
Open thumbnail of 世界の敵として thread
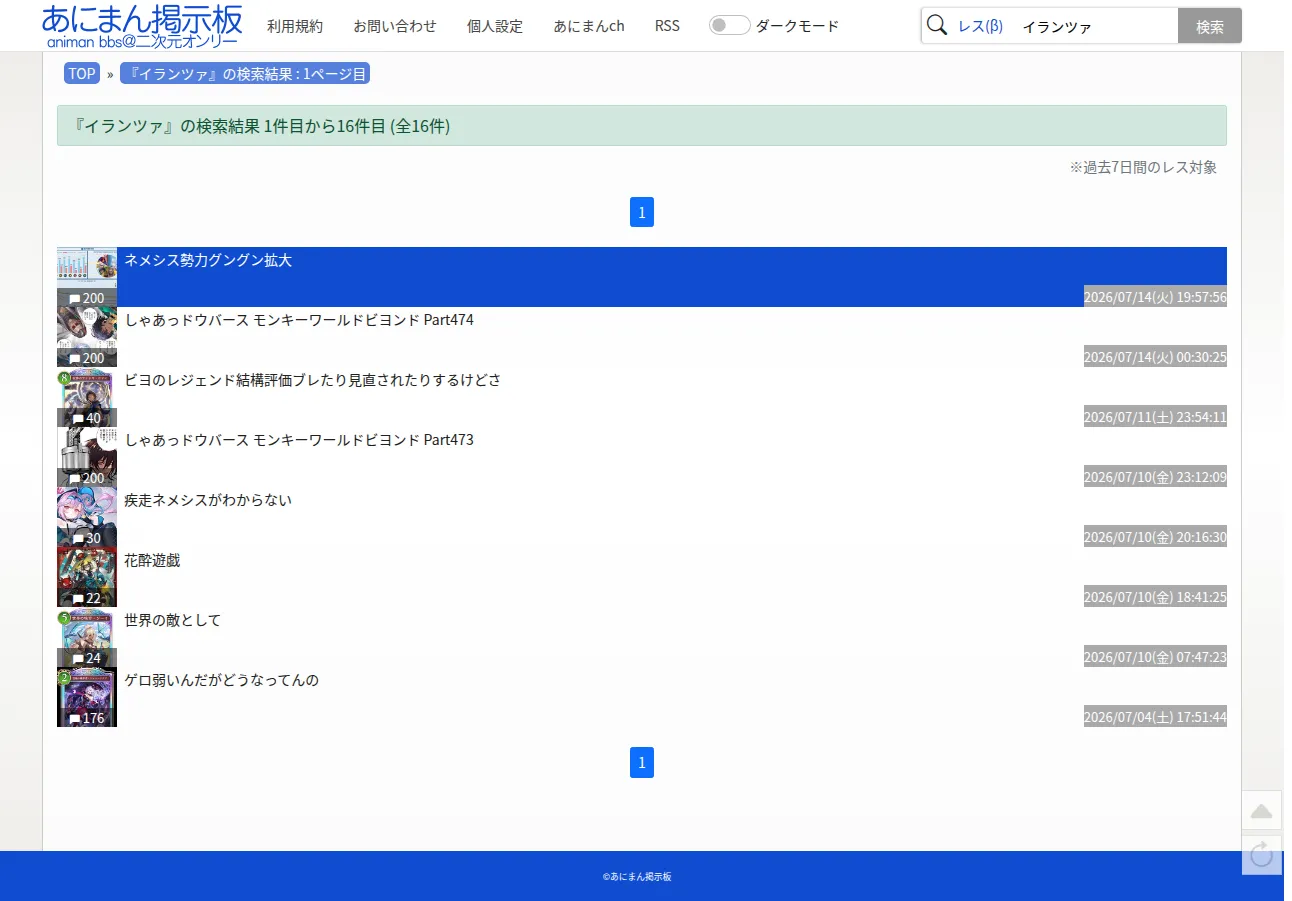point(87,637)
